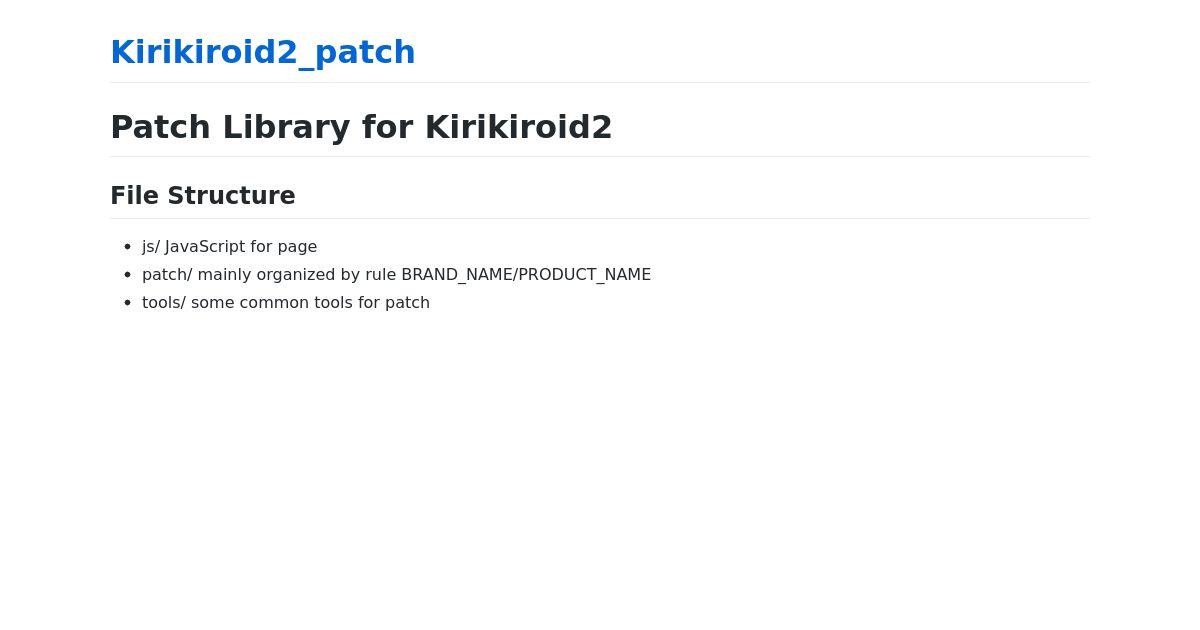
Task: Select the 'js/ JavaScript for page' list item
Action: click(229, 246)
